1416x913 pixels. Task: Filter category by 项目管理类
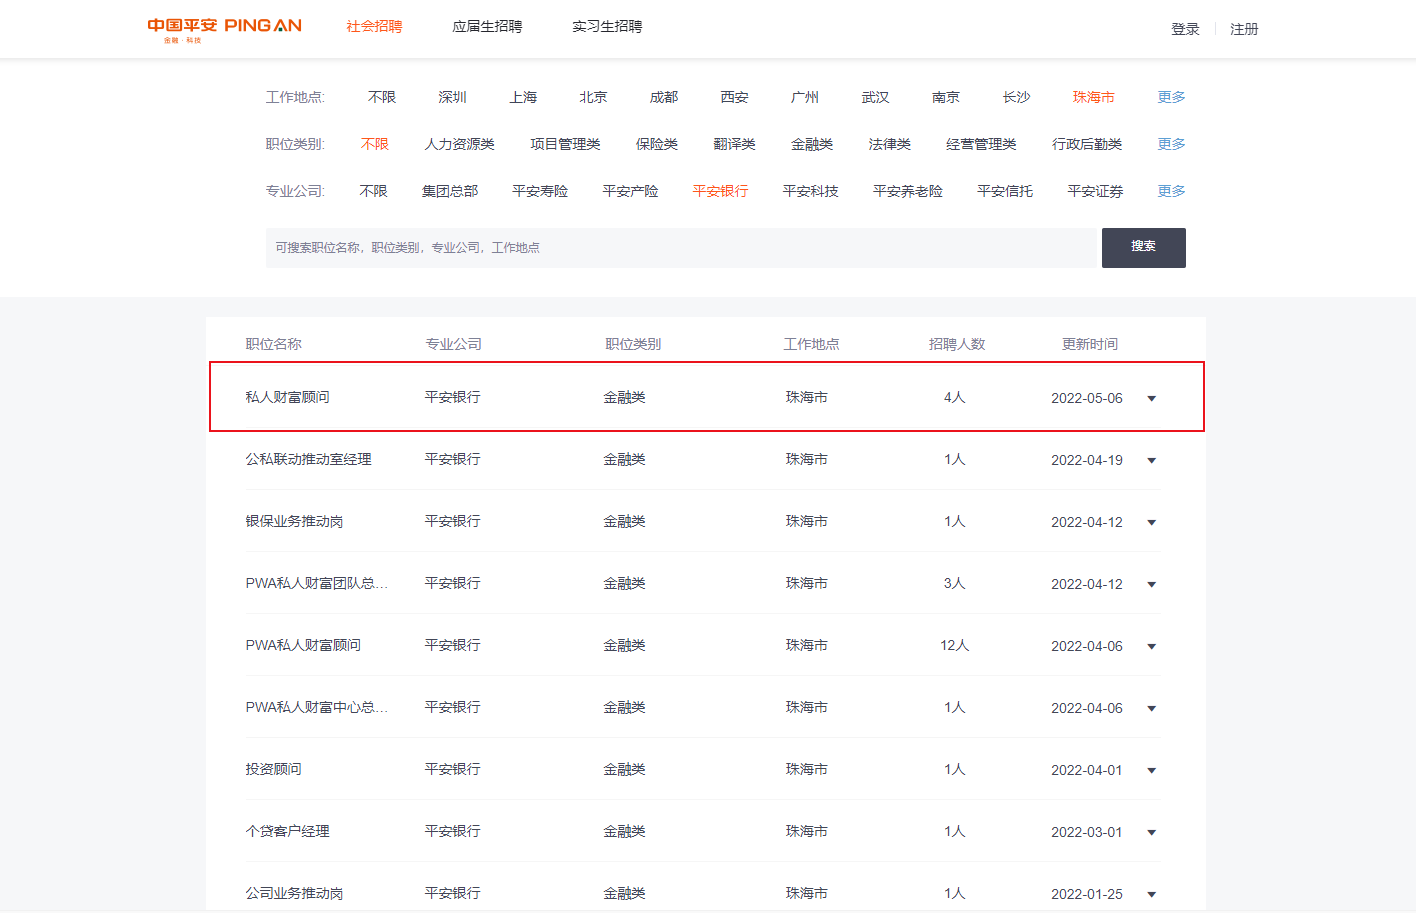click(565, 144)
